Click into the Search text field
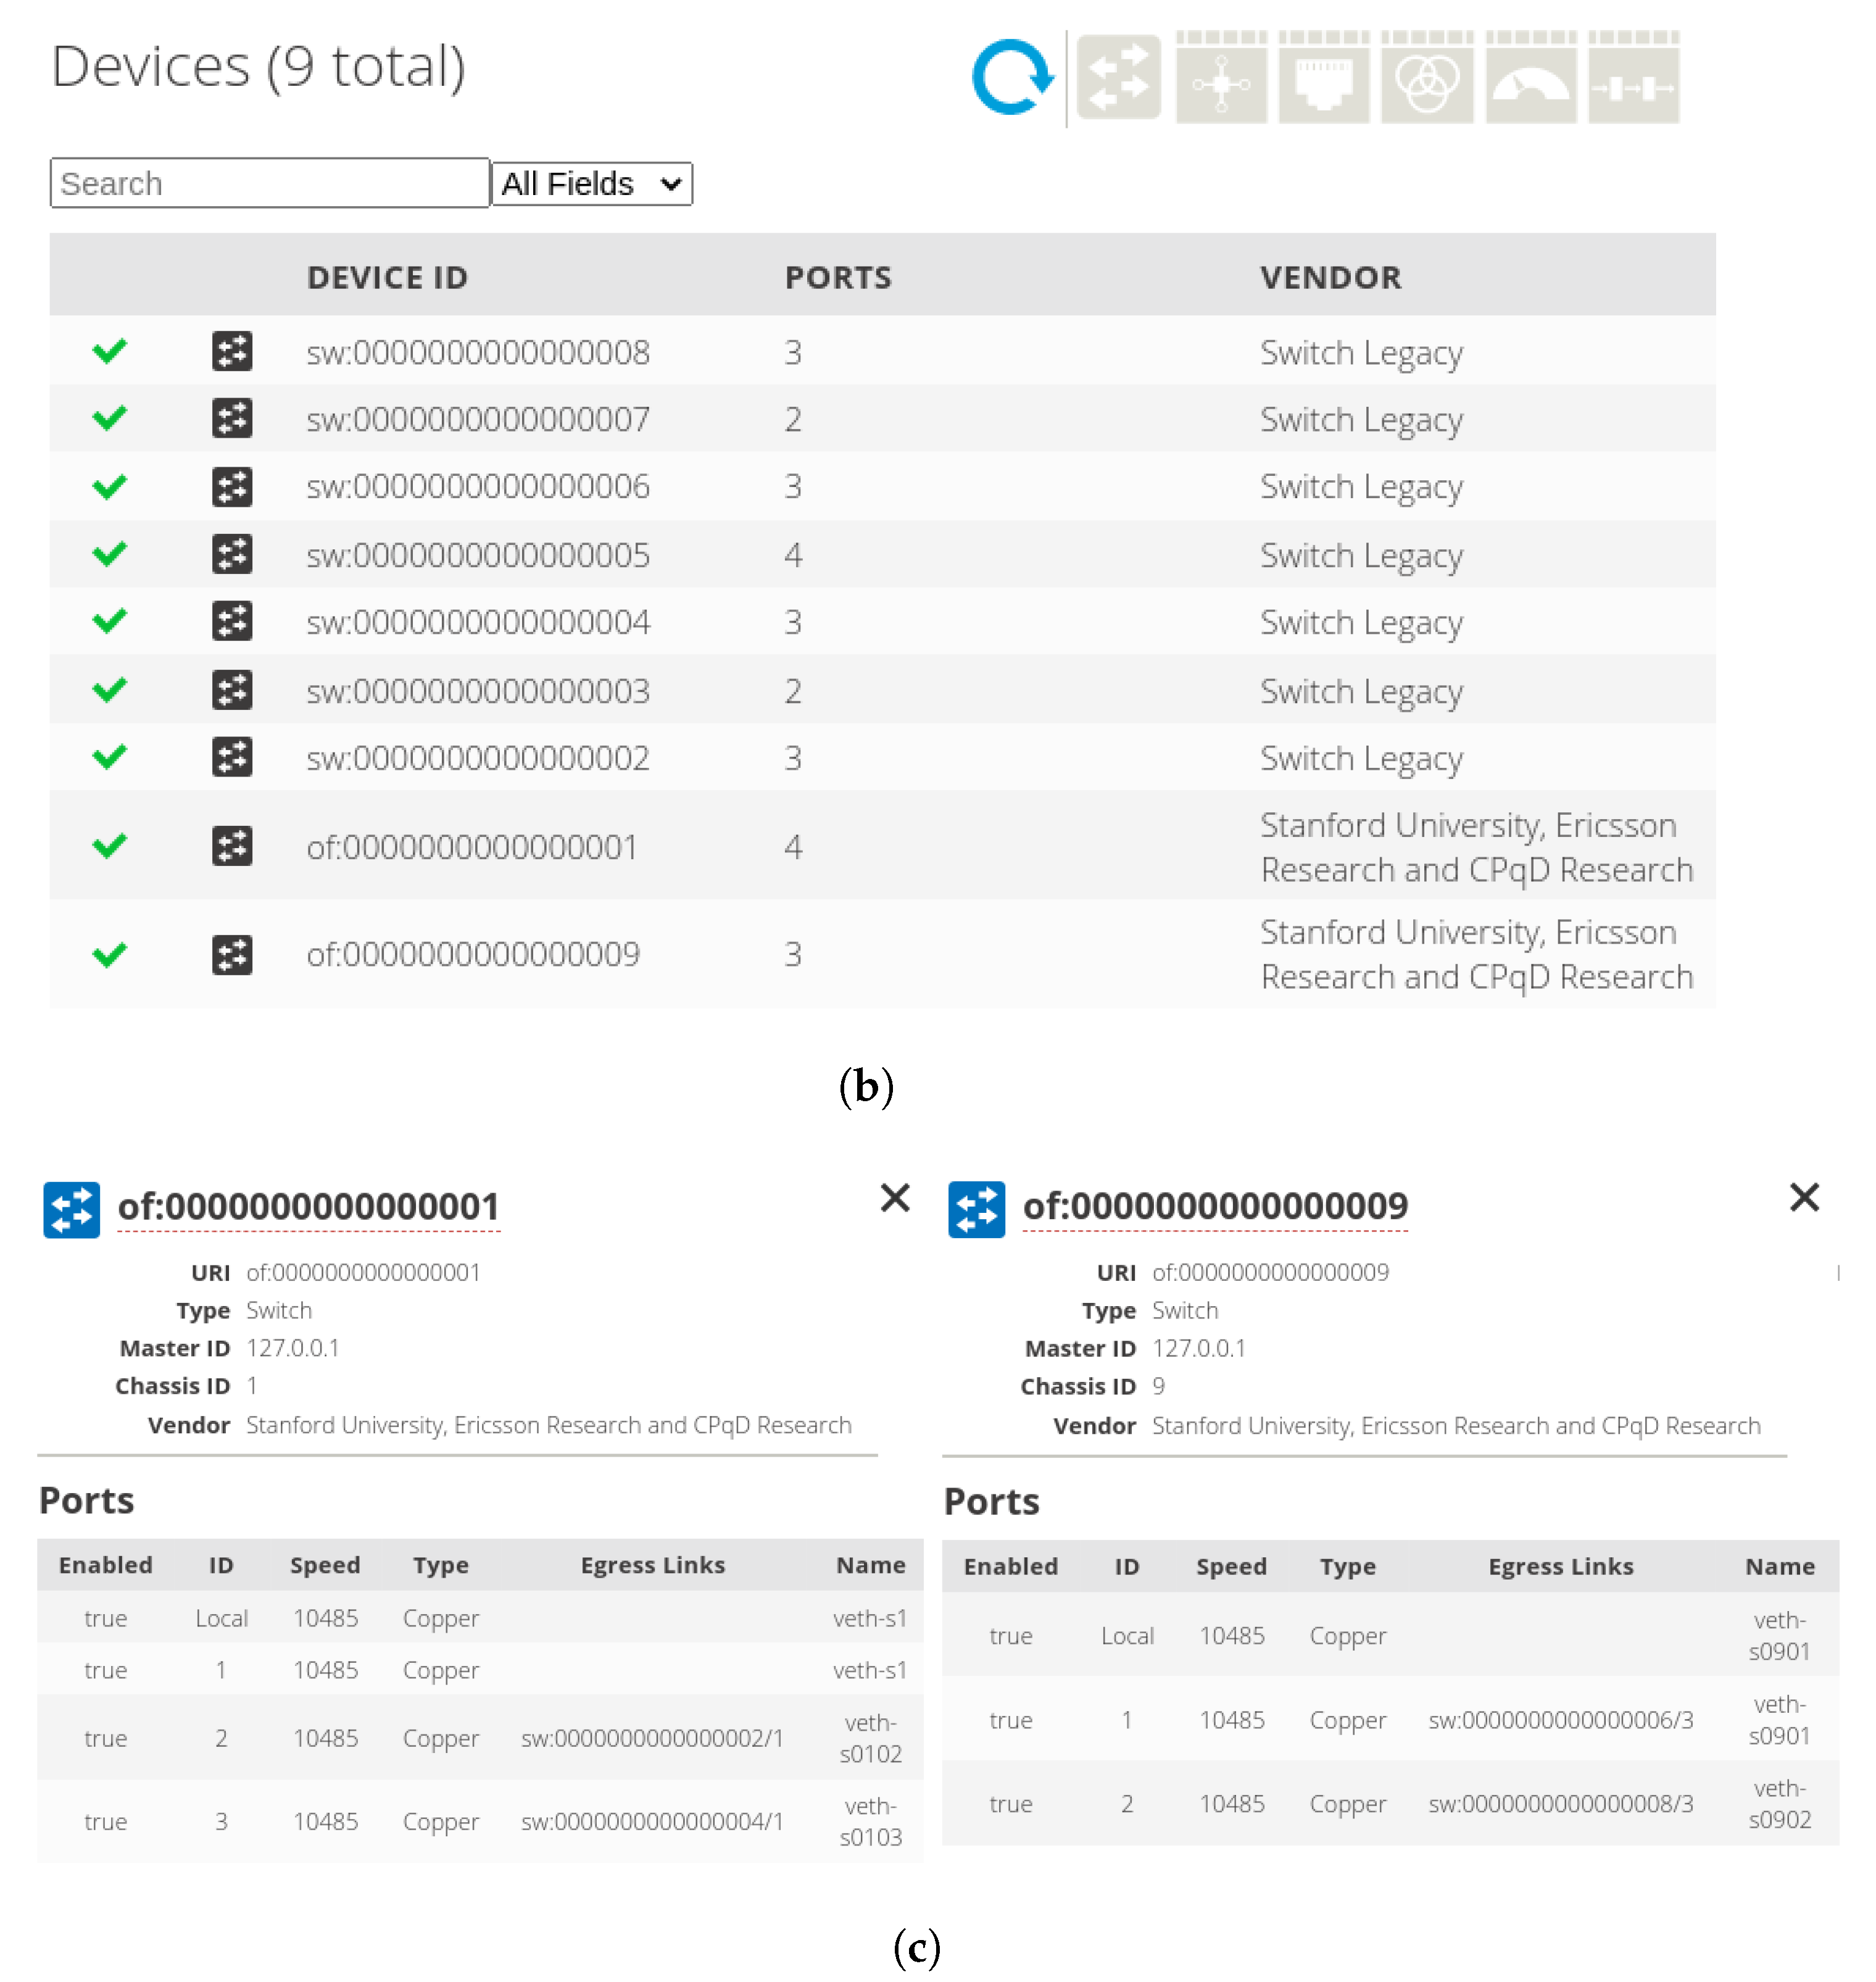The image size is (1876, 1982). coord(270,184)
